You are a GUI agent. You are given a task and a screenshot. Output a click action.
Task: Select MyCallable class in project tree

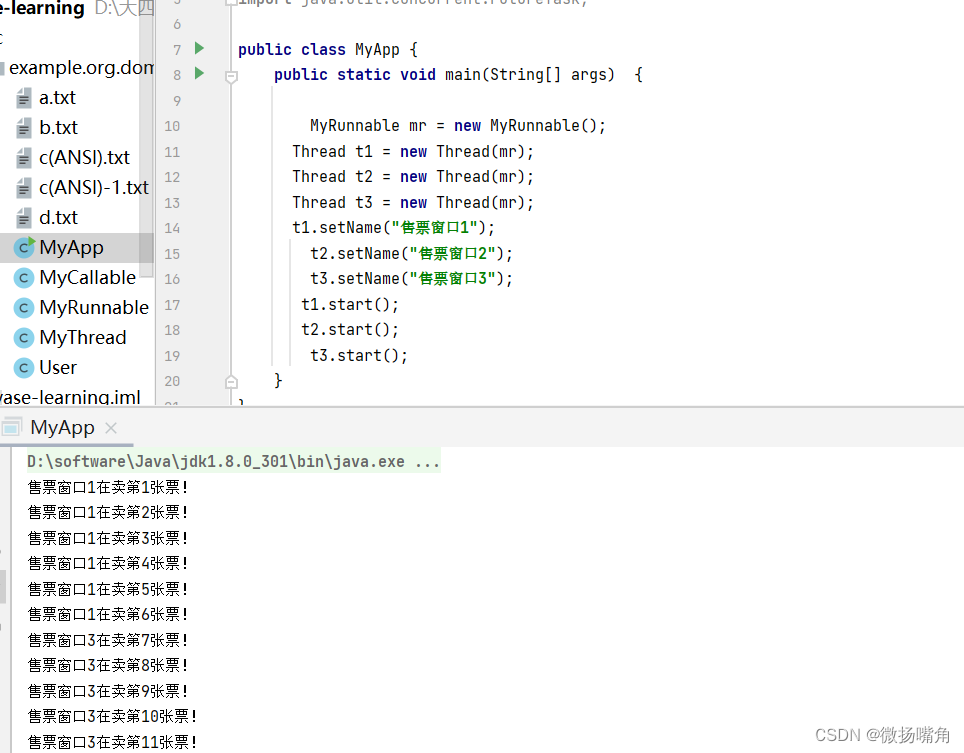87,278
